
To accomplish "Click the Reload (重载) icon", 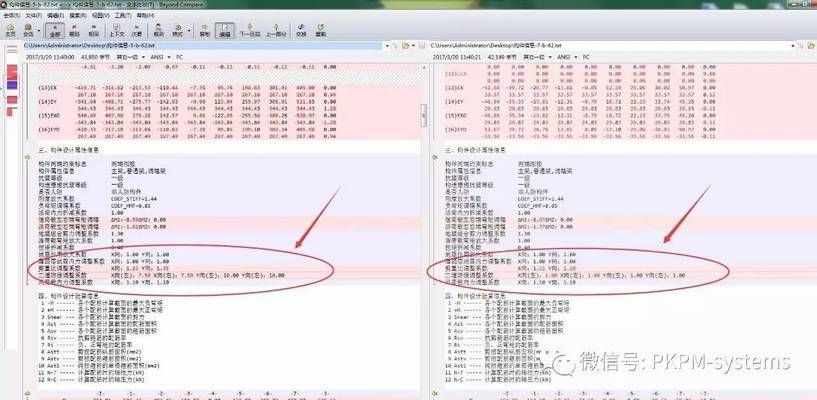I will point(320,30).
